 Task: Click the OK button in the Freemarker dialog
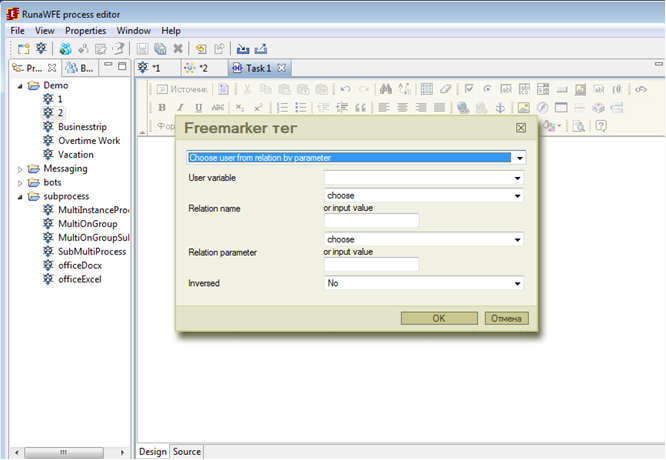439,318
